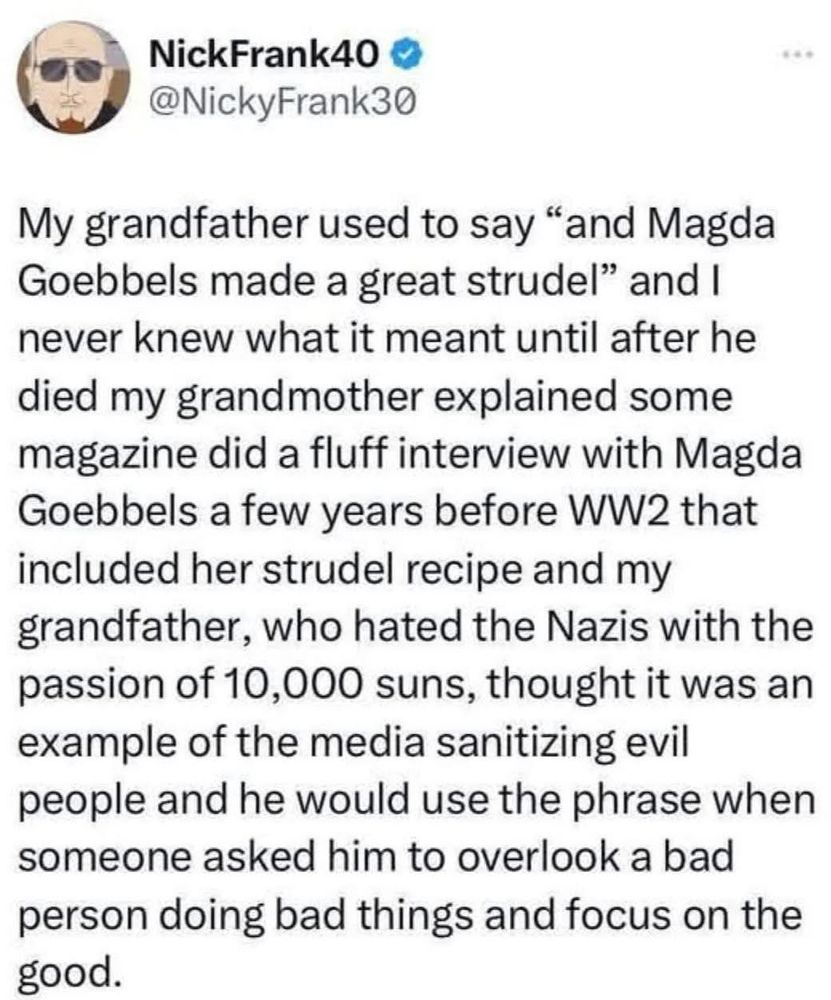831x1000 pixels.
Task: Select the word "grandmother" in tweet text
Action: pyautogui.click(x=301, y=397)
